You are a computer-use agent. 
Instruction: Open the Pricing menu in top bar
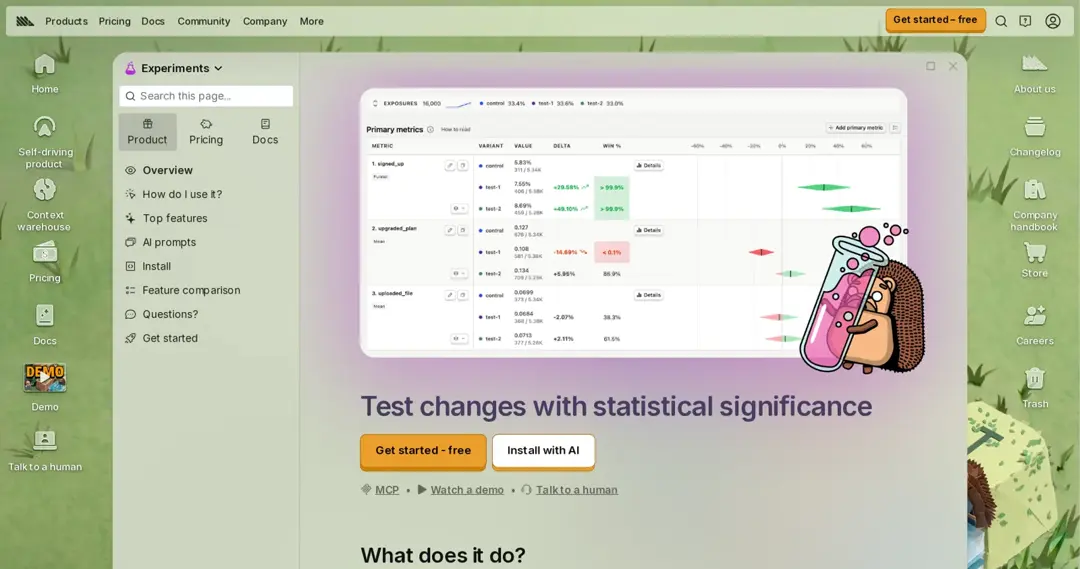(x=114, y=21)
